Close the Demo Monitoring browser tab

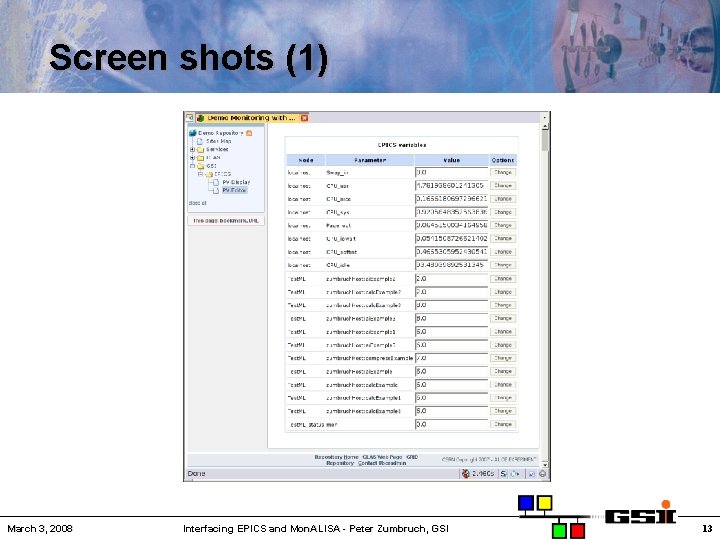click(304, 118)
